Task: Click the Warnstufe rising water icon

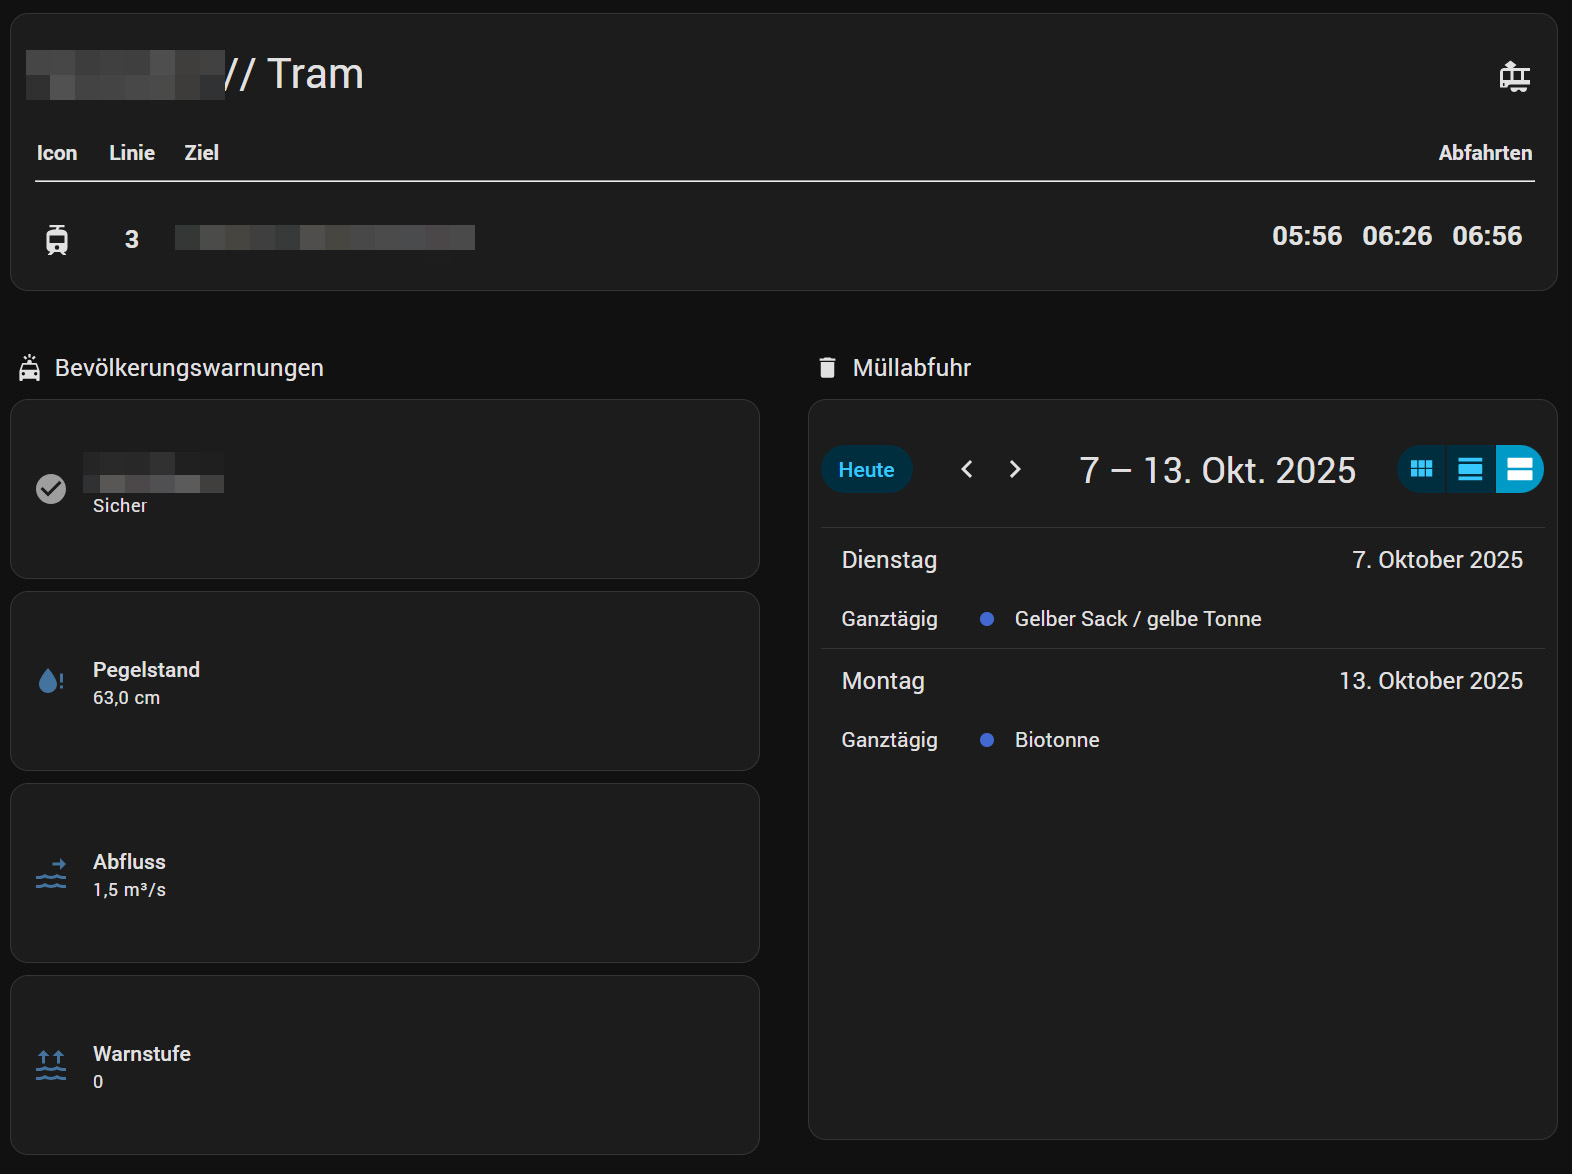Action: pos(51,1065)
